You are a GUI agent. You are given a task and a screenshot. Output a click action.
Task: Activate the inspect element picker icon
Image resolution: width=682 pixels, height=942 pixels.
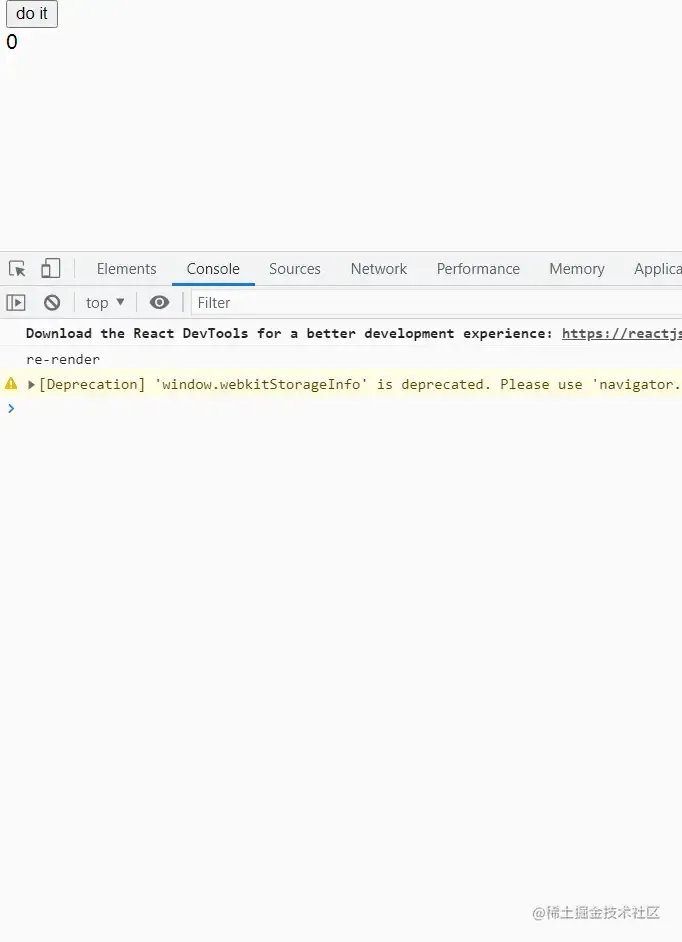pyautogui.click(x=17, y=269)
